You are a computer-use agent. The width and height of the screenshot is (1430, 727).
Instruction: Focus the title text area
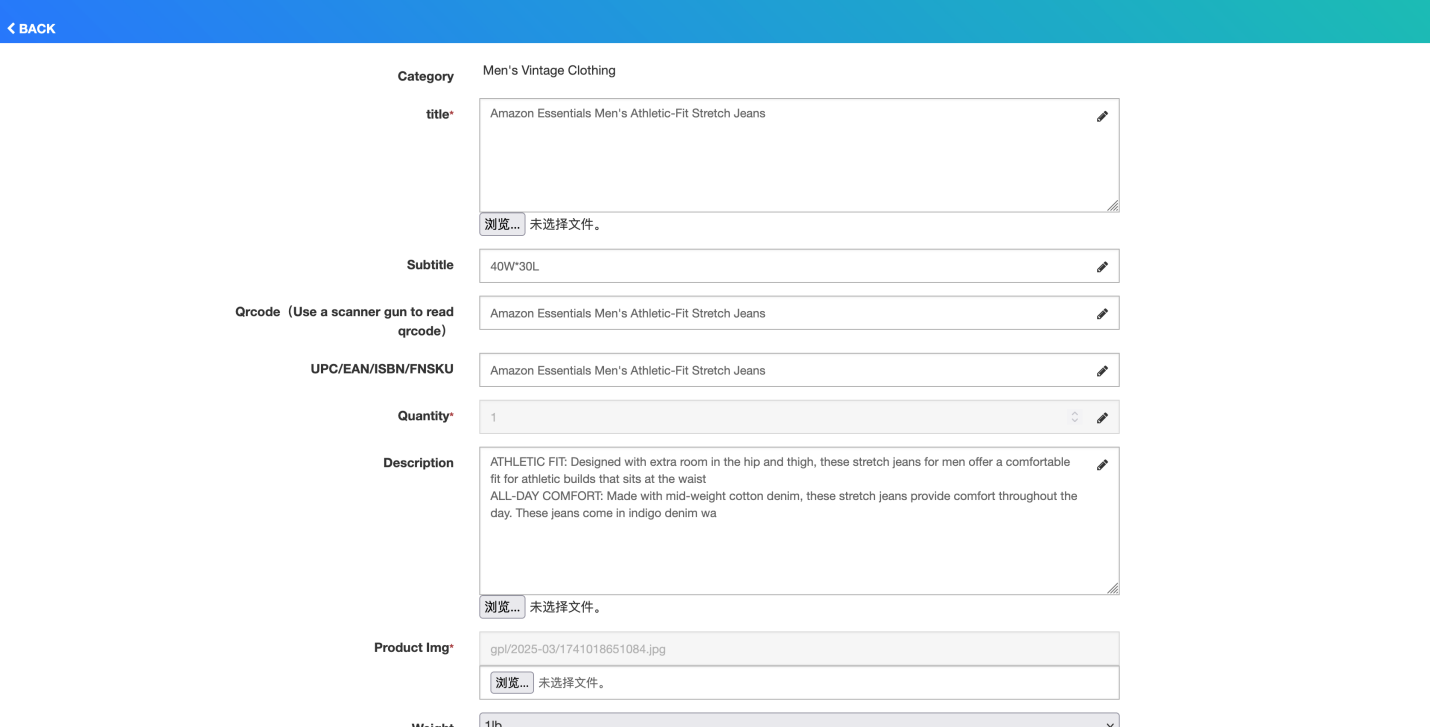[799, 155]
